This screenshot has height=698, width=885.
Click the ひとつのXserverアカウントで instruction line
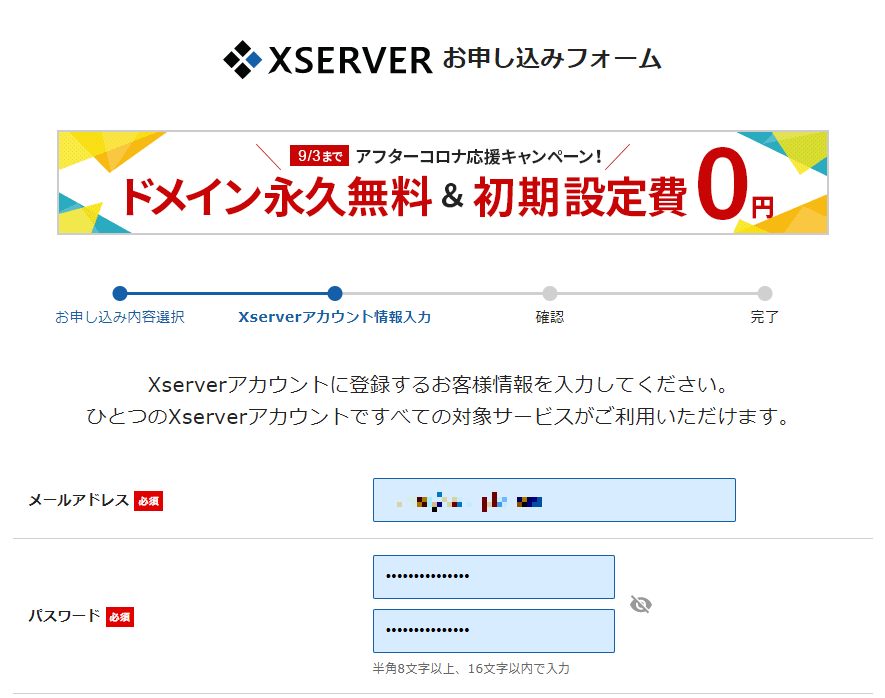438,416
